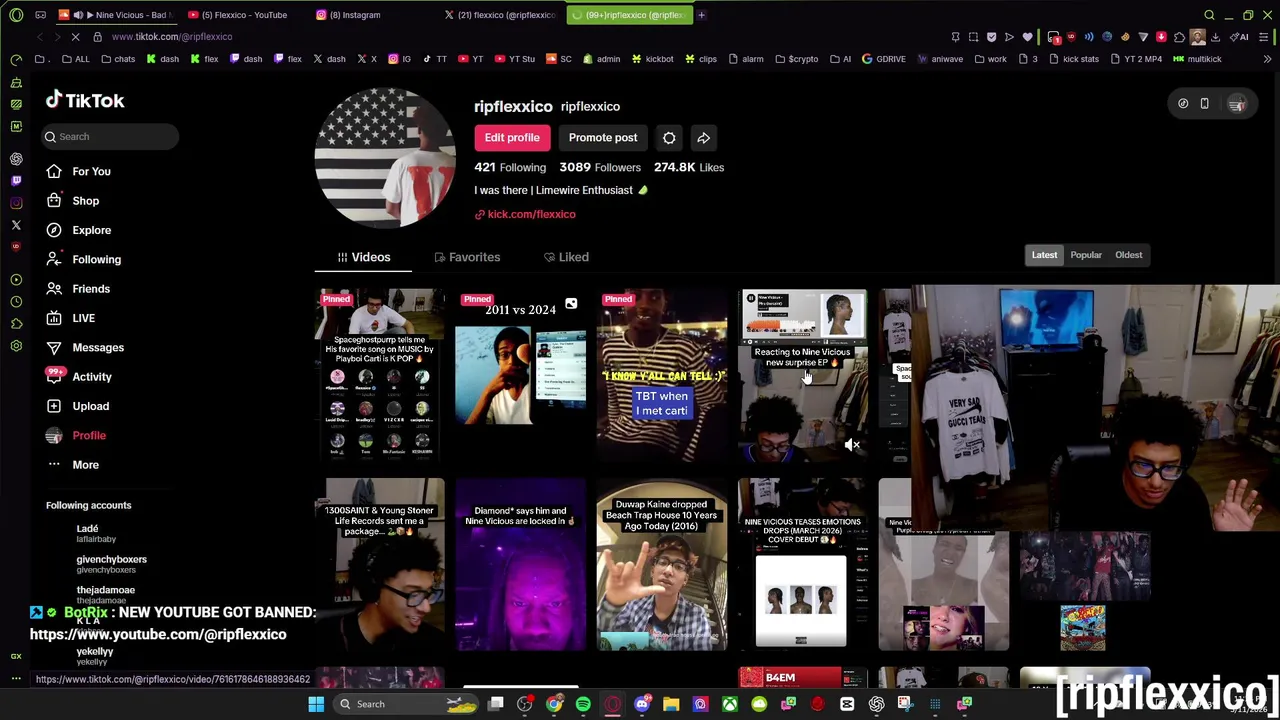Viewport: 1280px width, 720px height.
Task: Click the share profile arrow icon
Action: coord(703,138)
